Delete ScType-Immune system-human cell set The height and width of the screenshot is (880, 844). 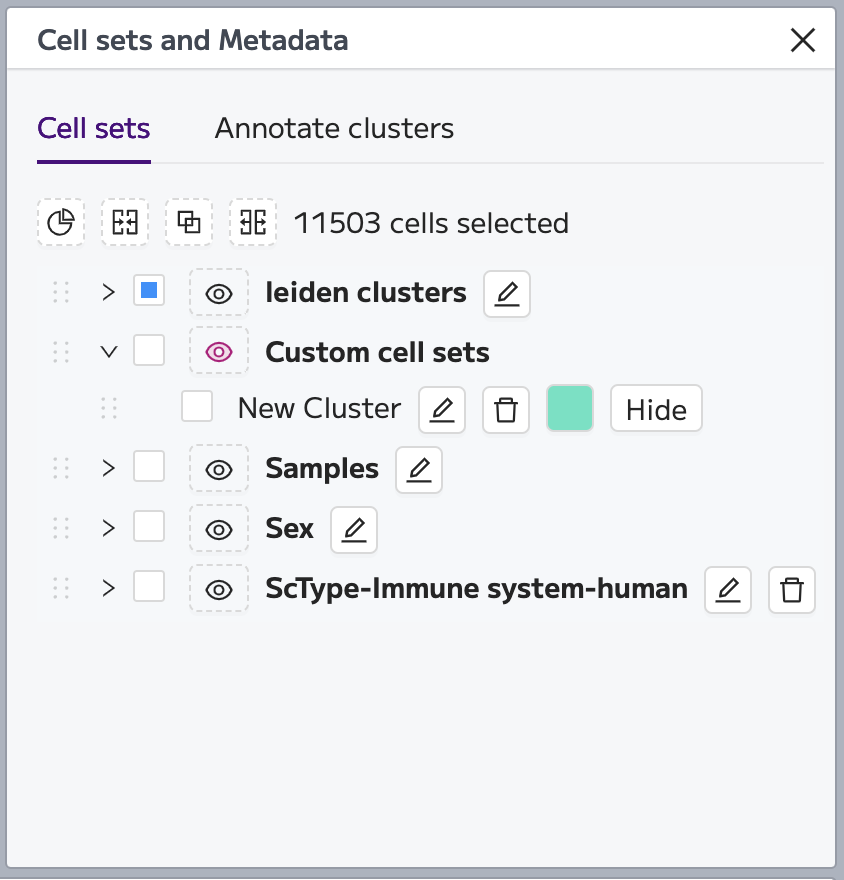click(x=792, y=590)
